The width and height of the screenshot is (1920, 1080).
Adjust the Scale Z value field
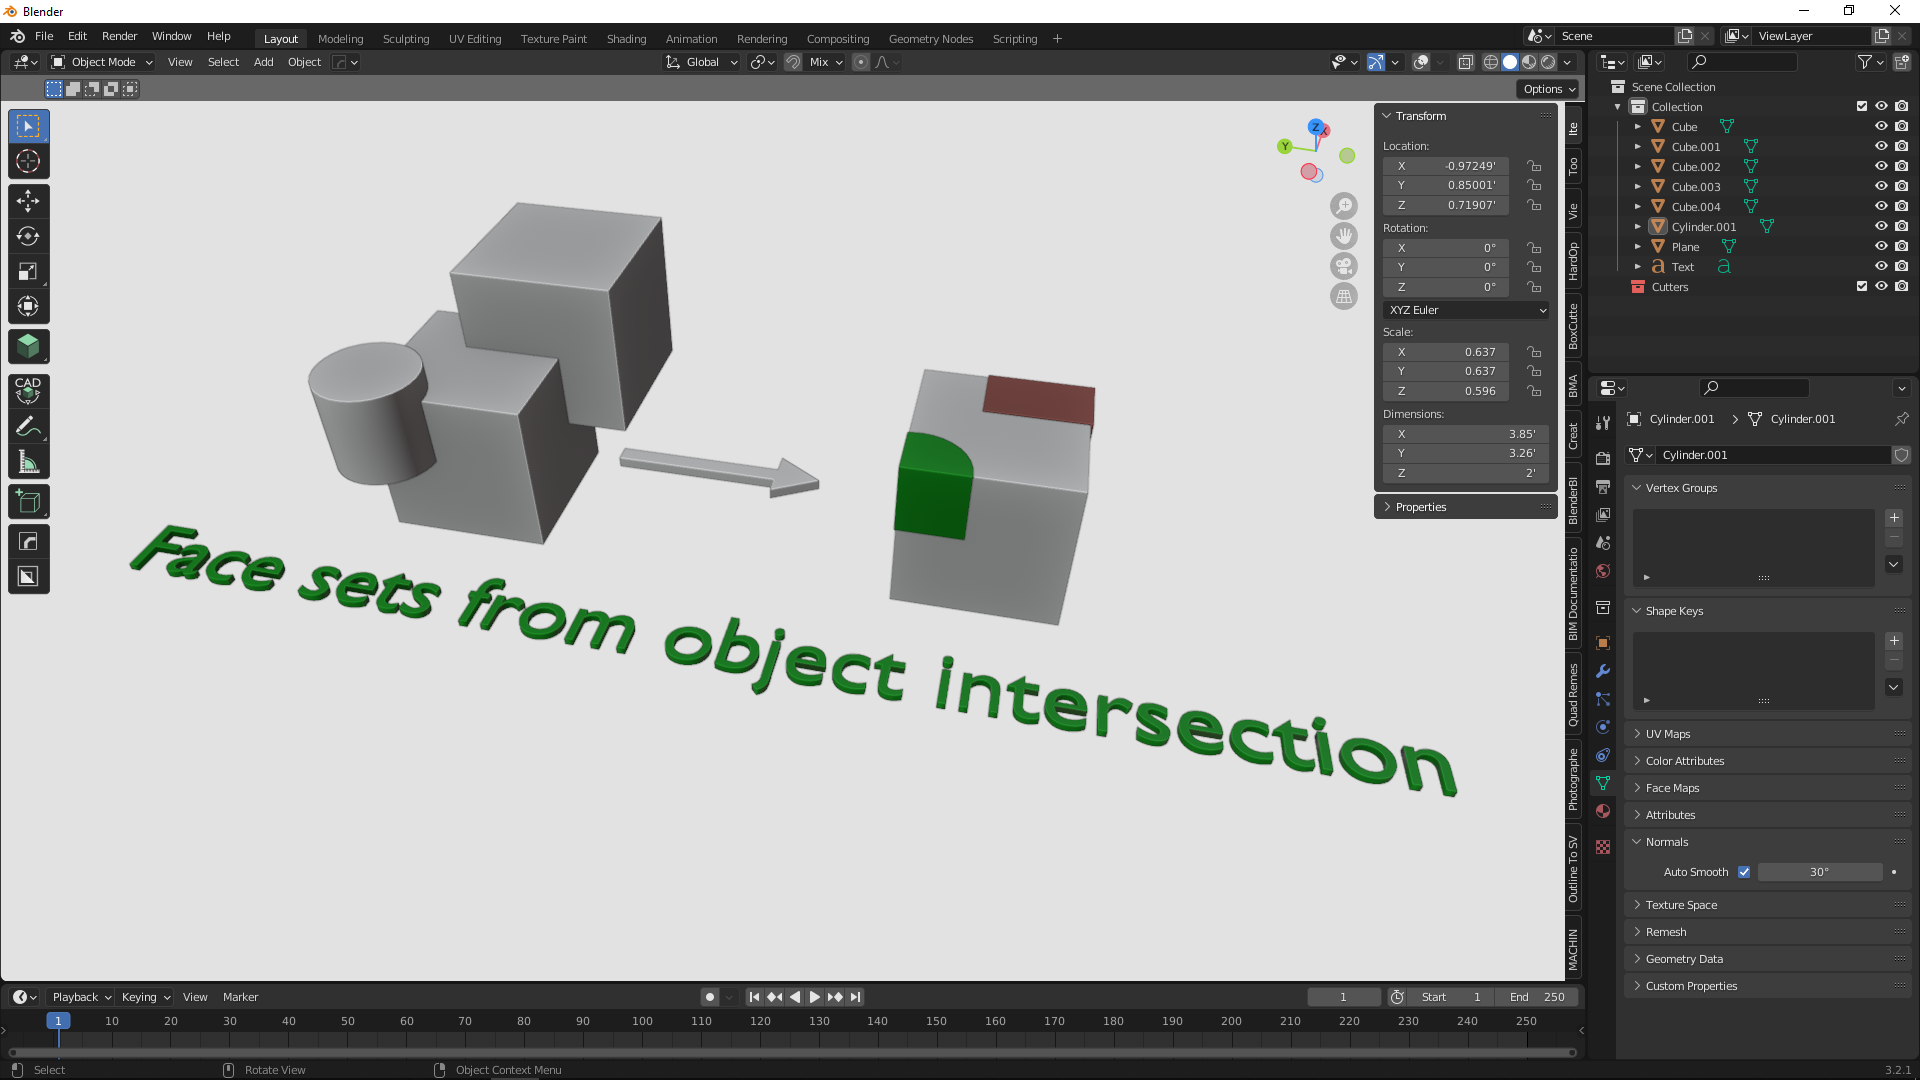tap(1446, 391)
